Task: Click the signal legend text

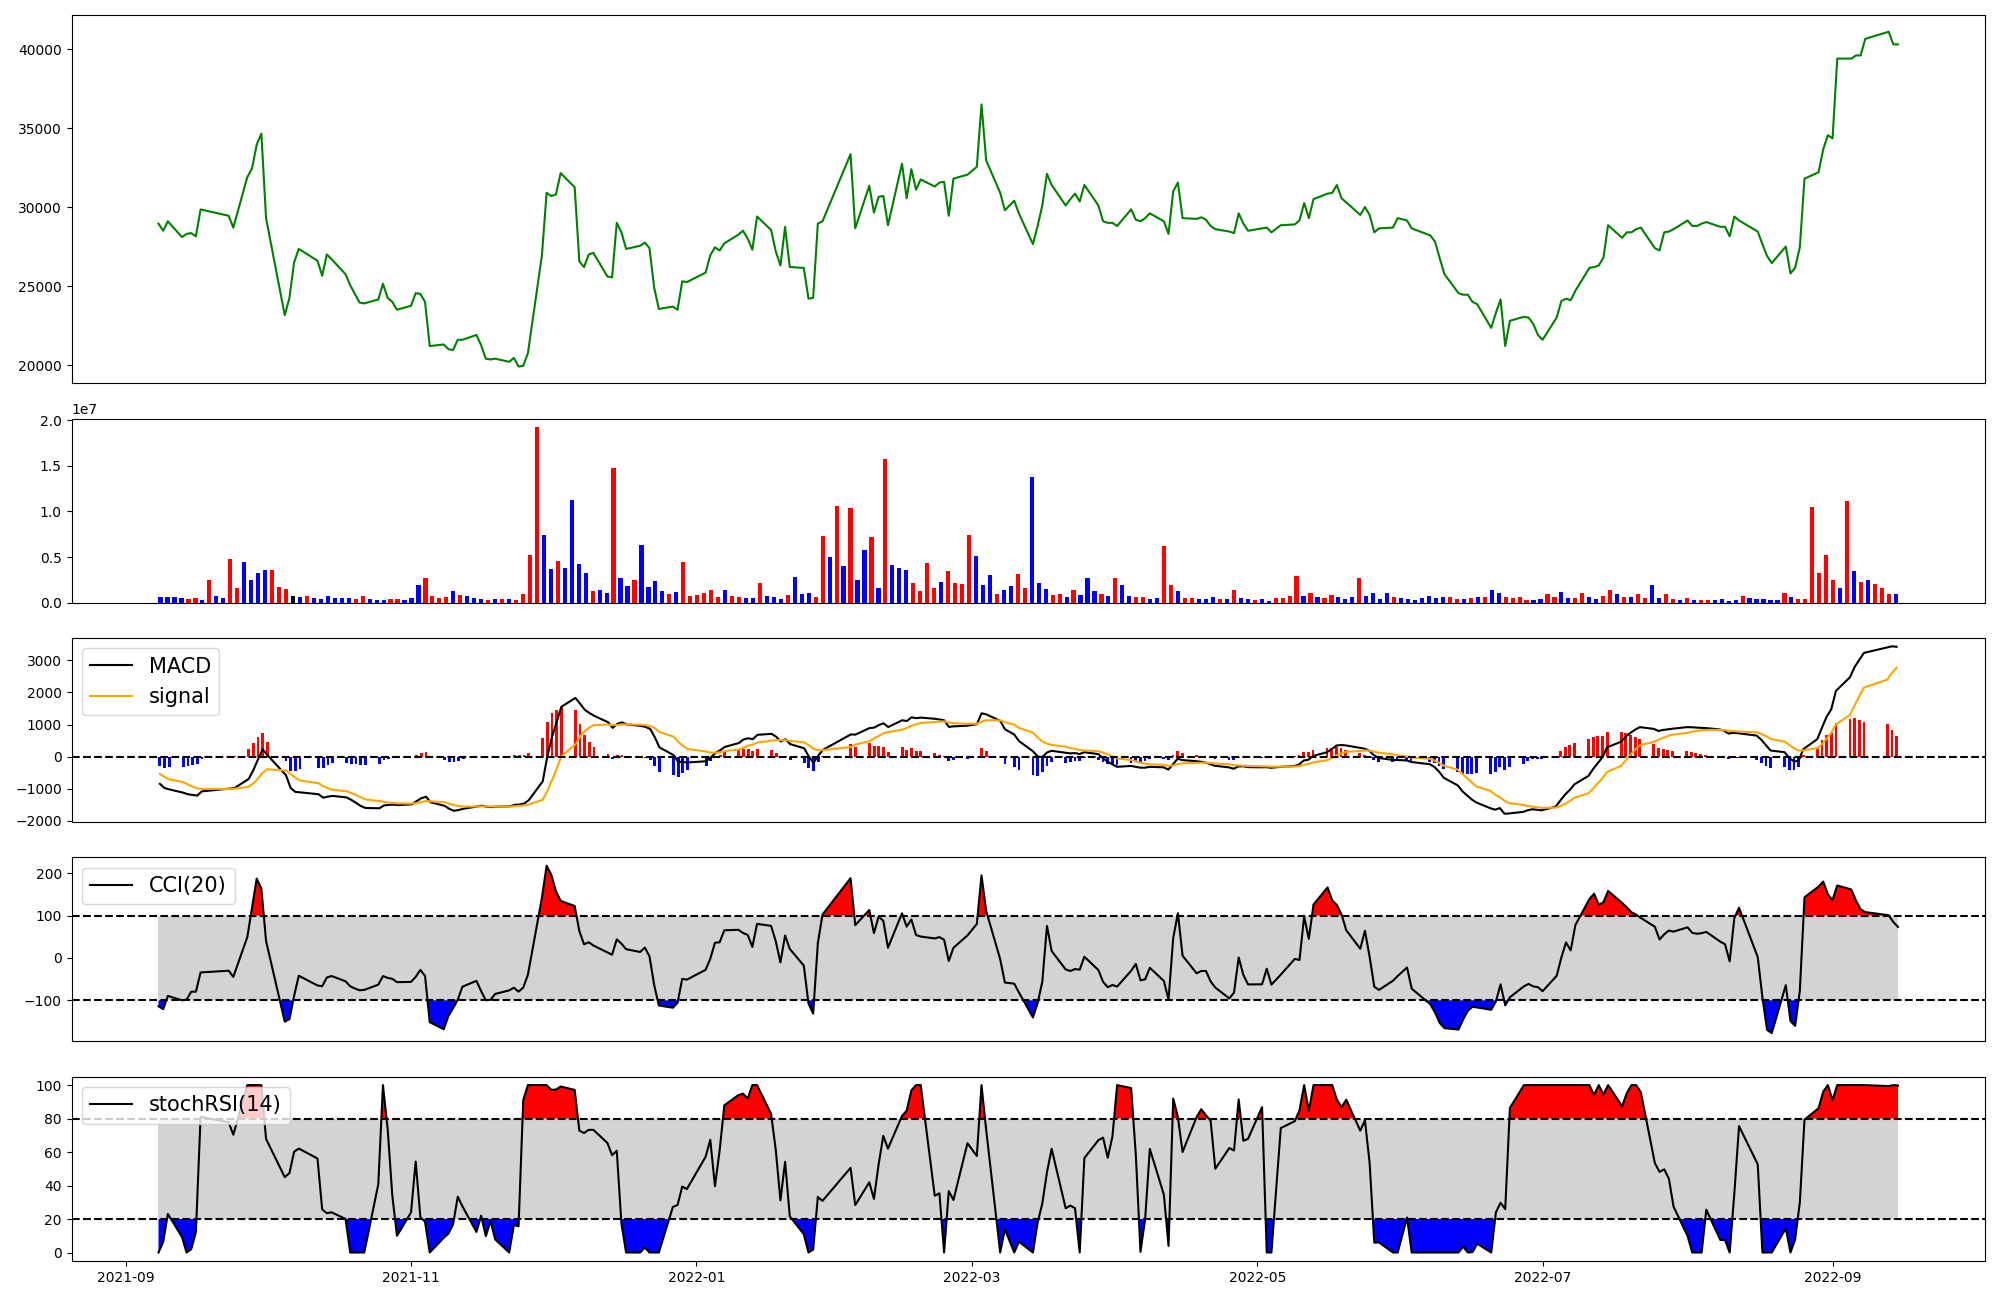Action: tap(179, 696)
